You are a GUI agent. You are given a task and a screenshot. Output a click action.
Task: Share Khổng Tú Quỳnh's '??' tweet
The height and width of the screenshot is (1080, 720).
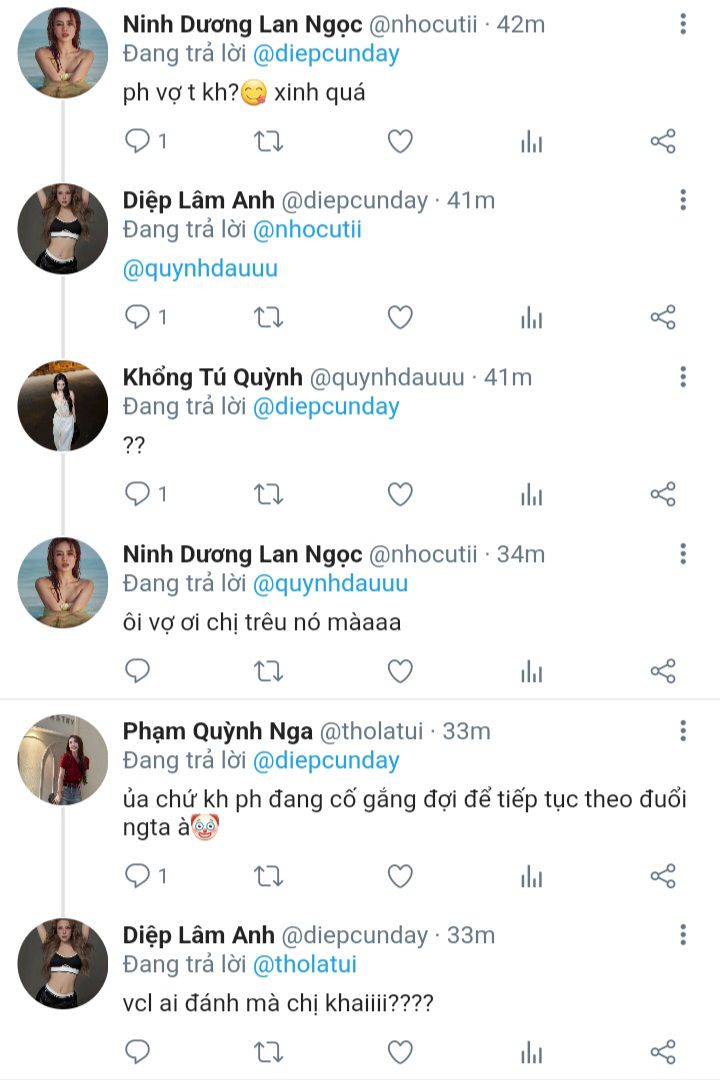pyautogui.click(x=663, y=494)
